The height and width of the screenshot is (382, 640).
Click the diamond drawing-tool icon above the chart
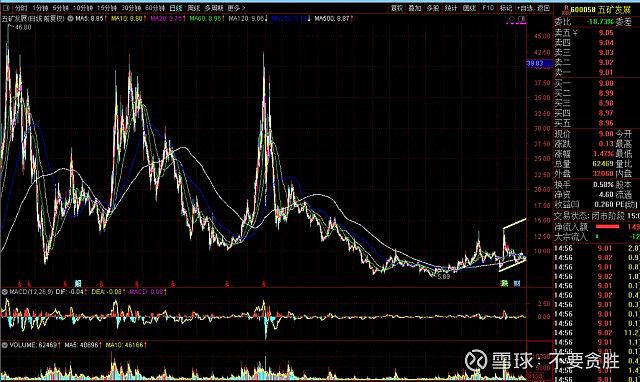[x=512, y=19]
